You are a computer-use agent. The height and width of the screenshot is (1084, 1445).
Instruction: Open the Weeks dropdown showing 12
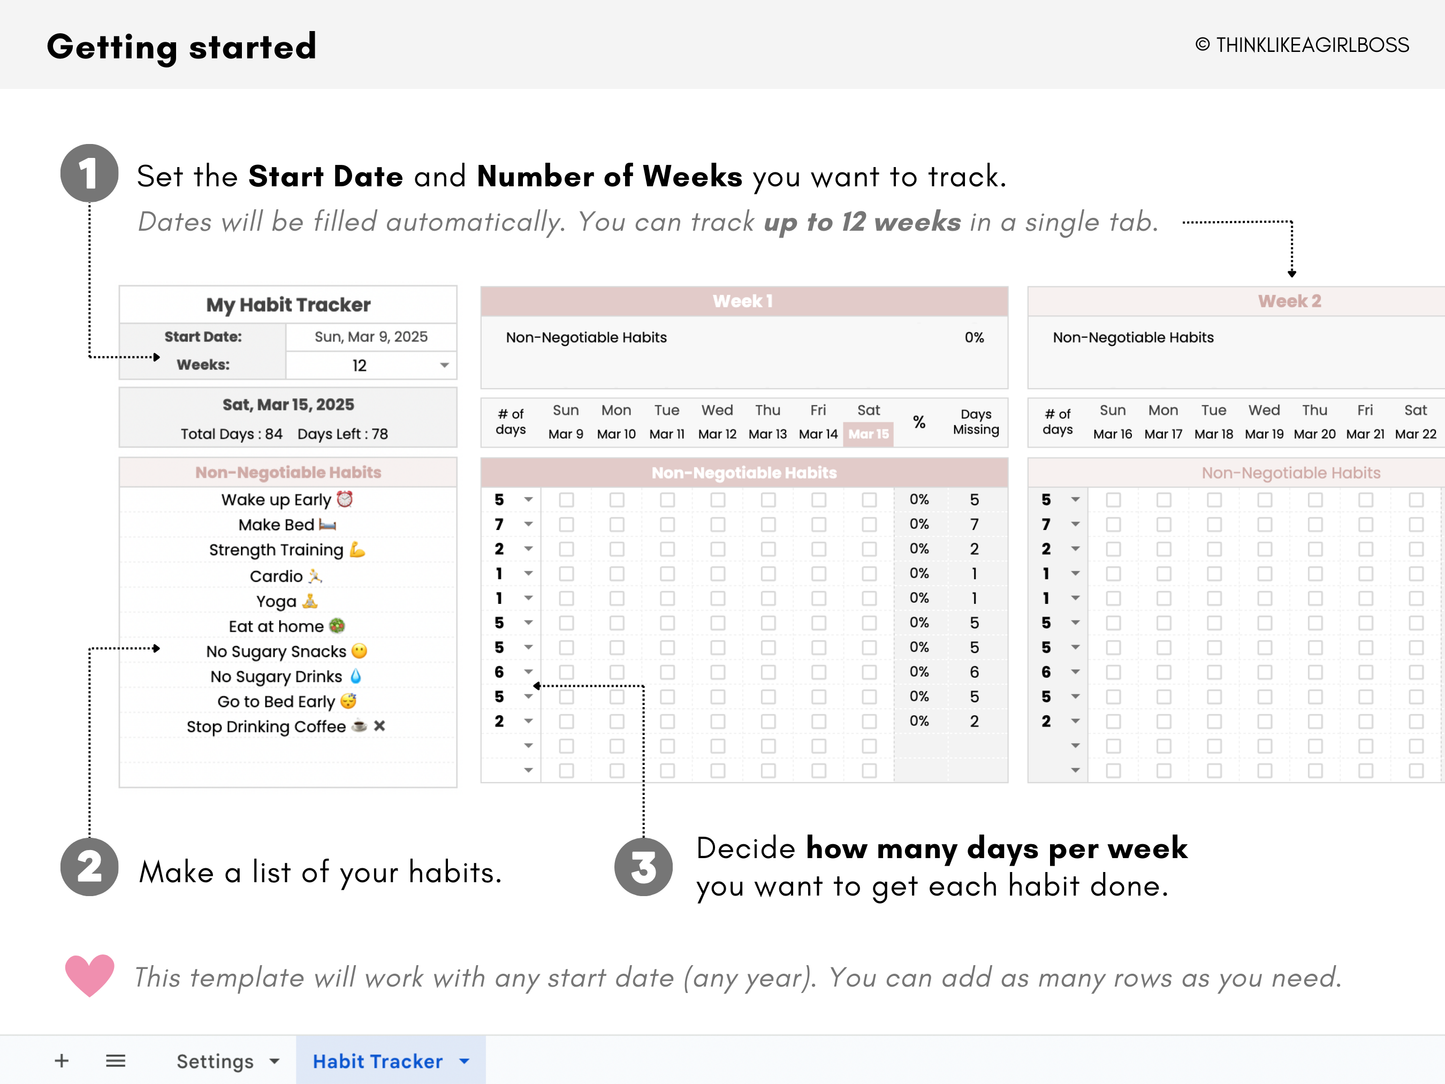pos(443,365)
